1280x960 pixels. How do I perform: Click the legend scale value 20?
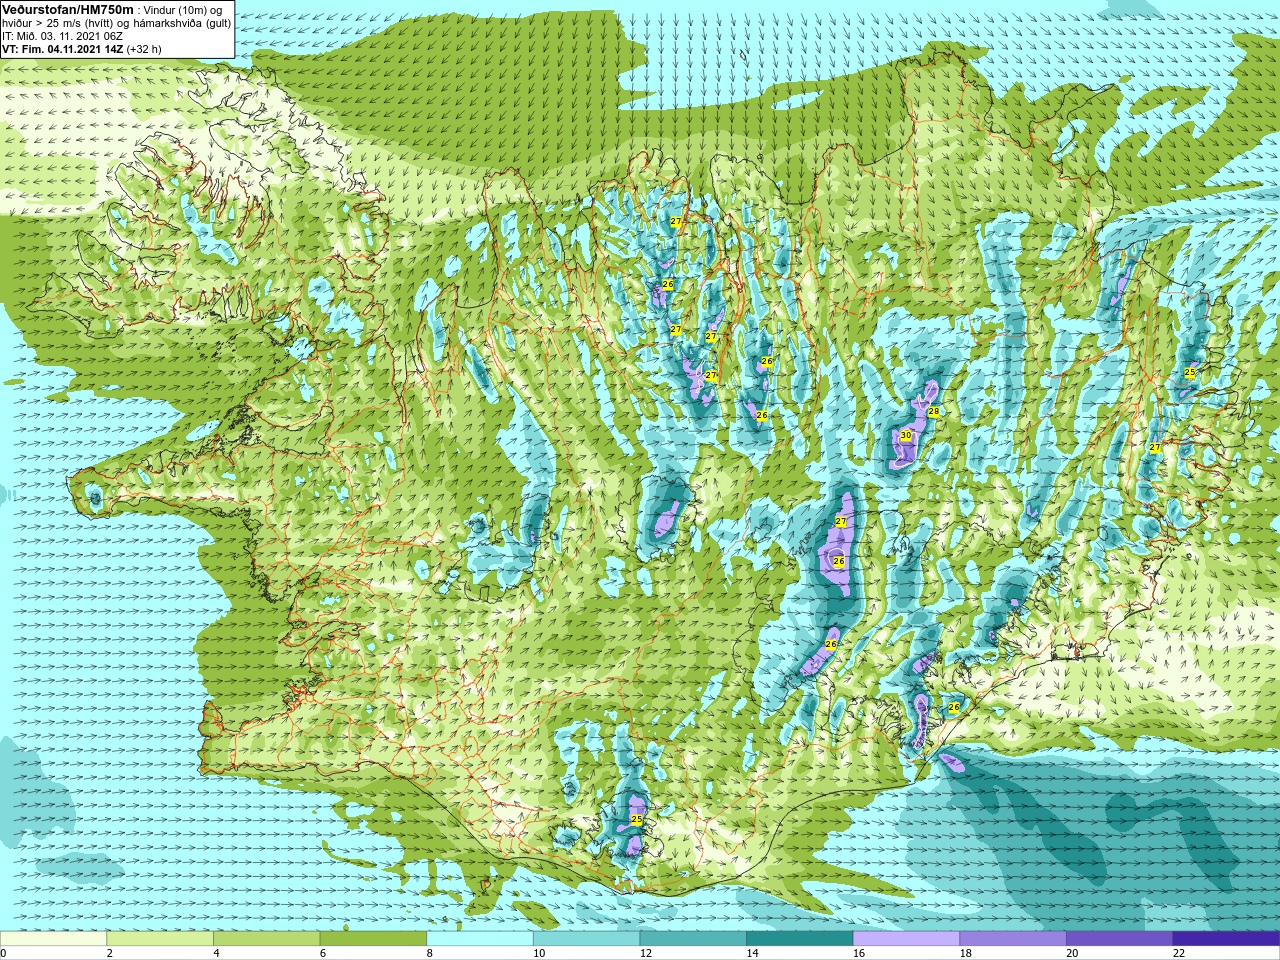pyautogui.click(x=1073, y=953)
